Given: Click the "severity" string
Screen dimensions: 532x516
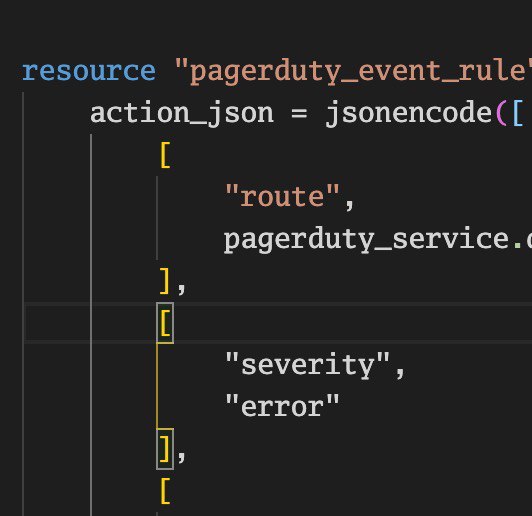Looking at the screenshot, I should (307, 365).
